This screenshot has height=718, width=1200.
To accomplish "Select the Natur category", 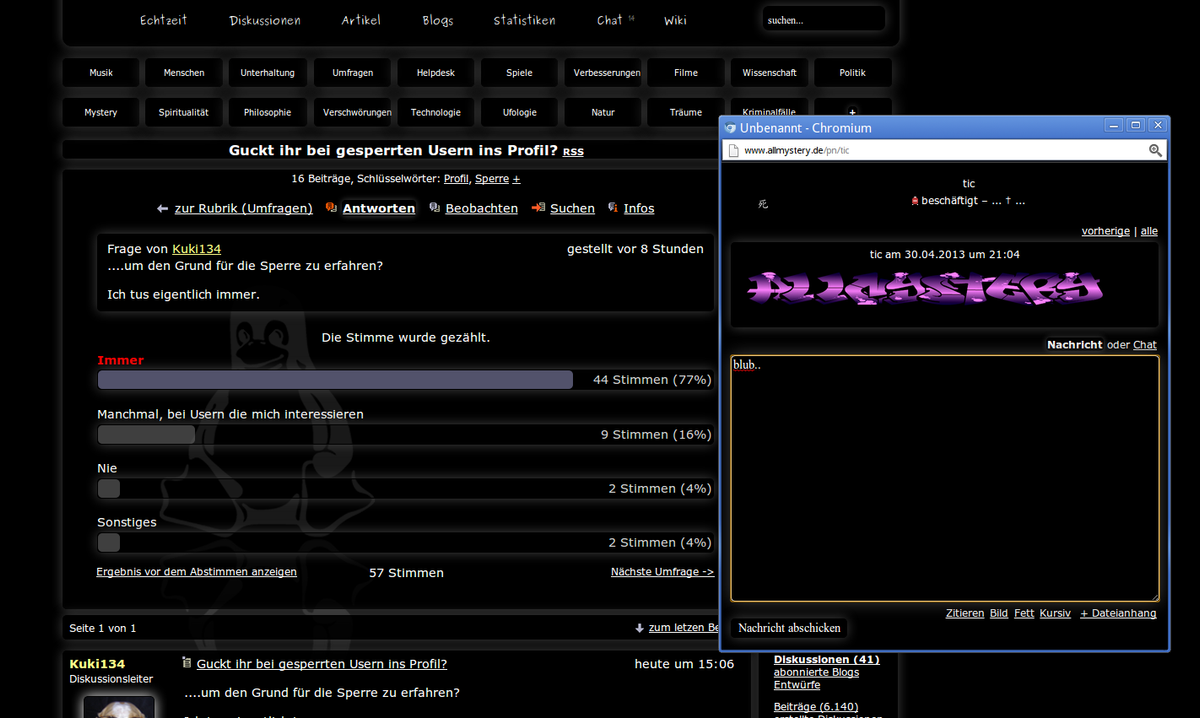I will tap(603, 113).
